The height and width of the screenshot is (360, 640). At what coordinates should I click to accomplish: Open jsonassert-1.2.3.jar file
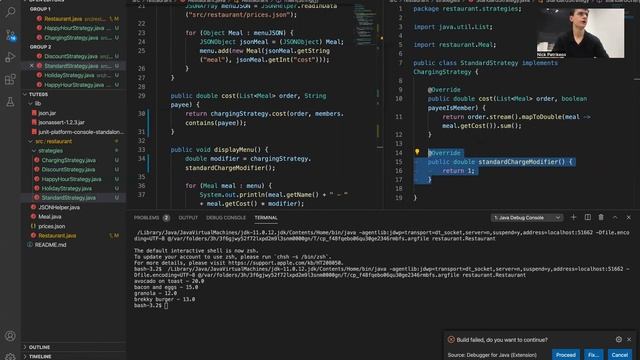pyautogui.click(x=73, y=122)
